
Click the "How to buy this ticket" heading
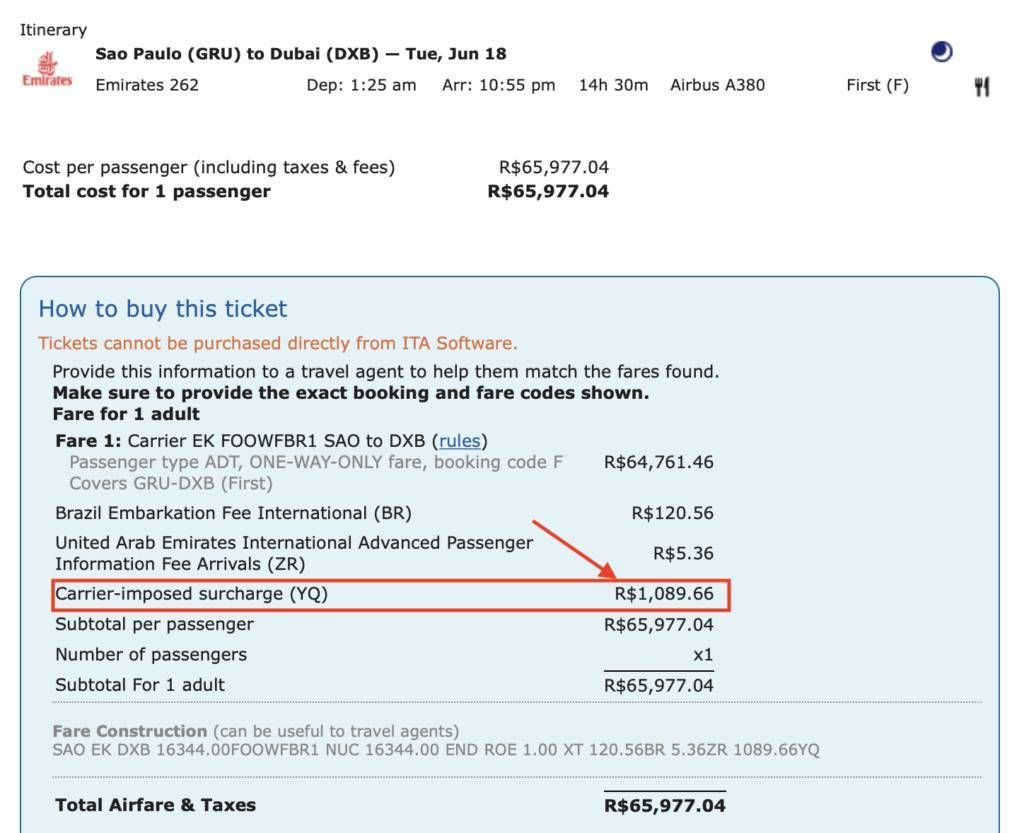[162, 309]
